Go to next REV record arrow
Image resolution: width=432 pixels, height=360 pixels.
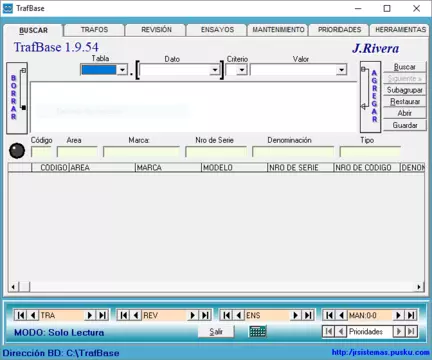point(193,315)
